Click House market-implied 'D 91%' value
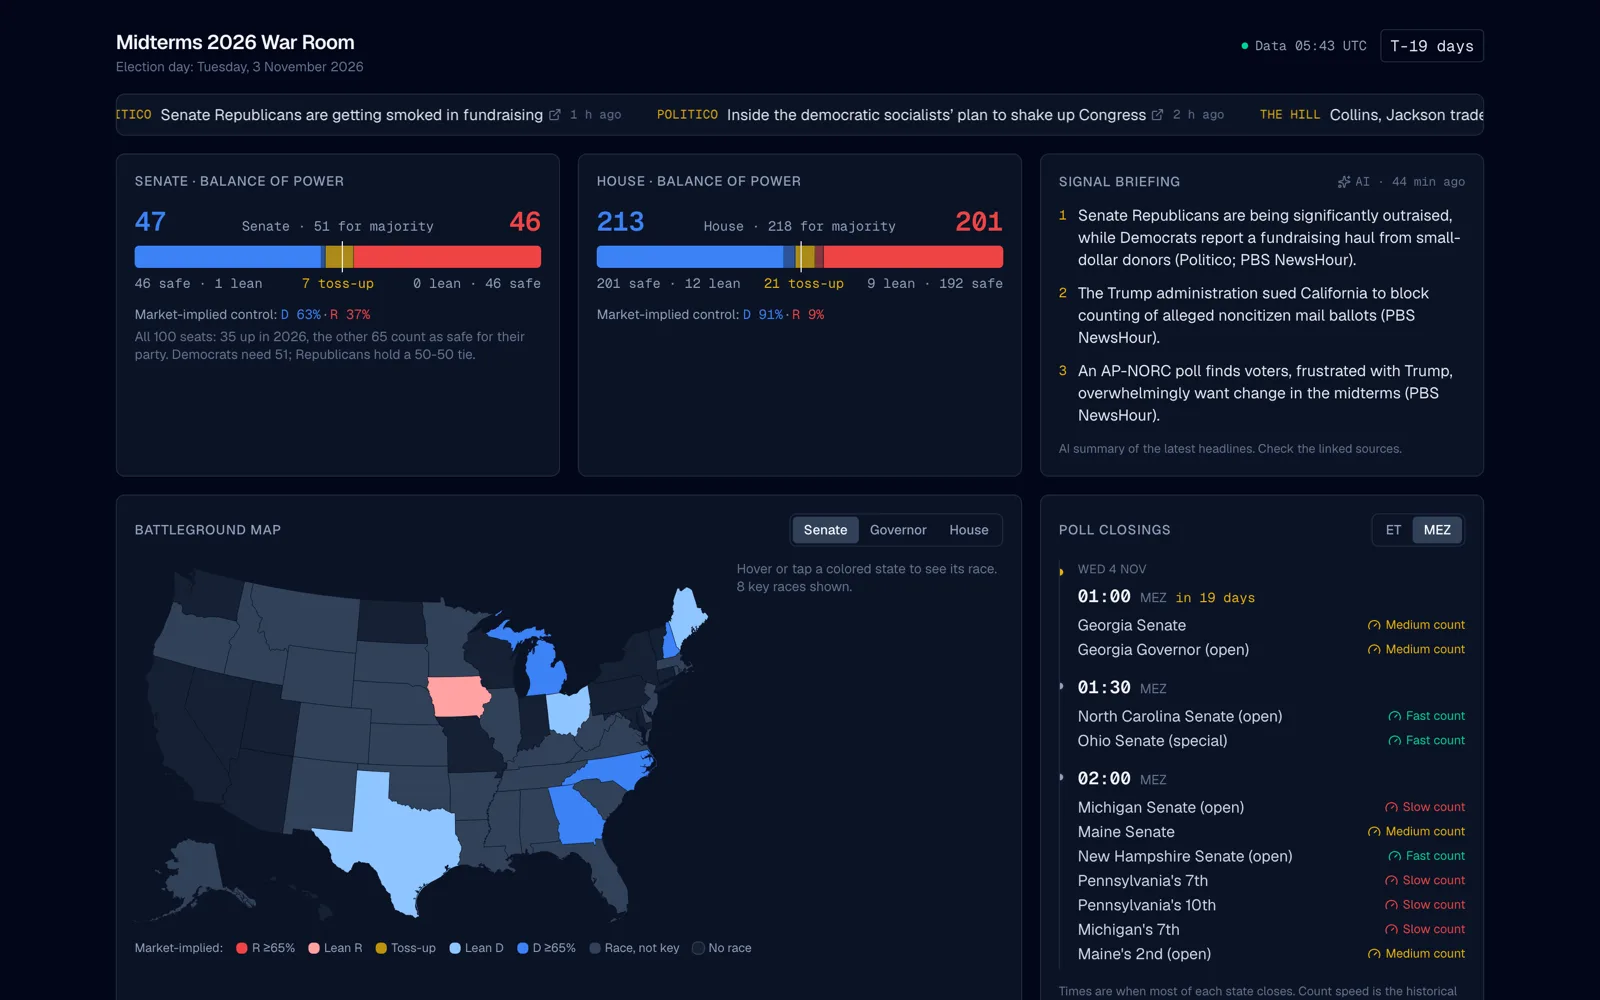 pyautogui.click(x=763, y=315)
